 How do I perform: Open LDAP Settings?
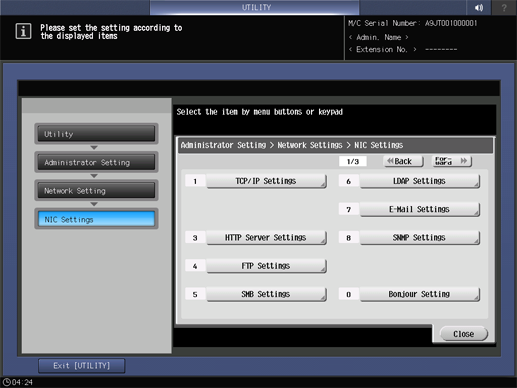pos(419,181)
